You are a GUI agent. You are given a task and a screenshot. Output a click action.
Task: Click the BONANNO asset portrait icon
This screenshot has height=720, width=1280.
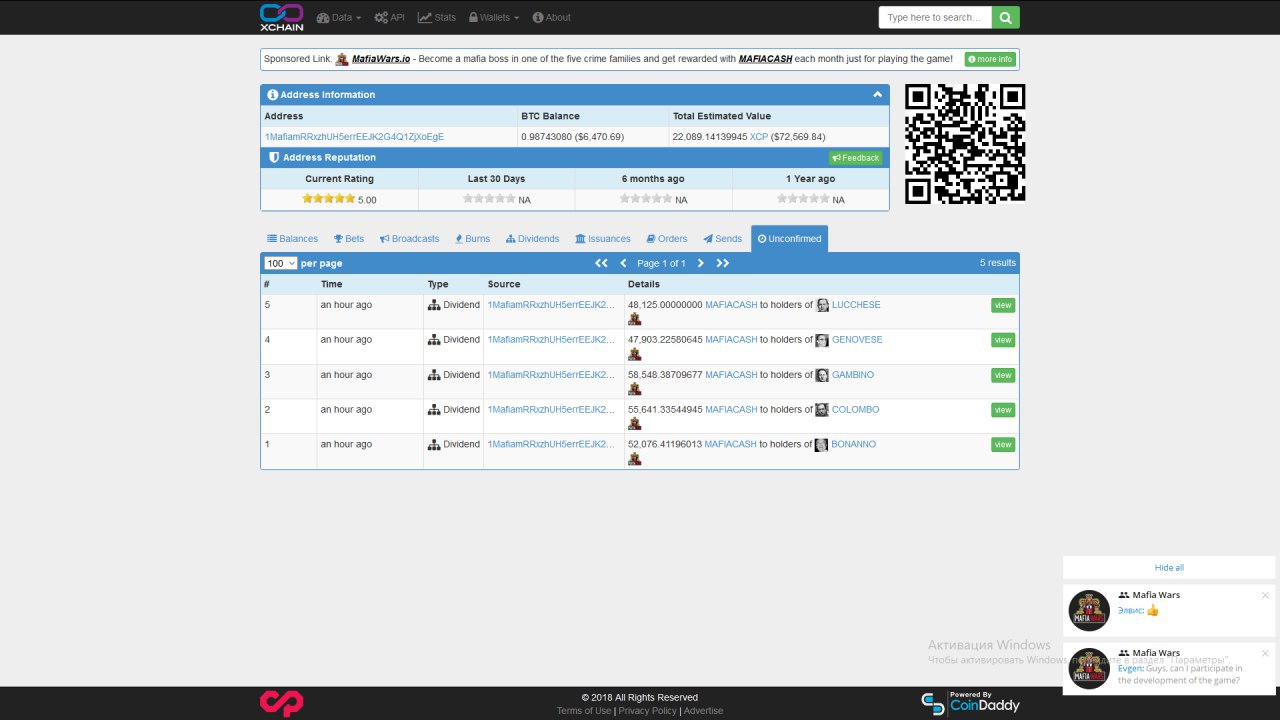pos(822,445)
